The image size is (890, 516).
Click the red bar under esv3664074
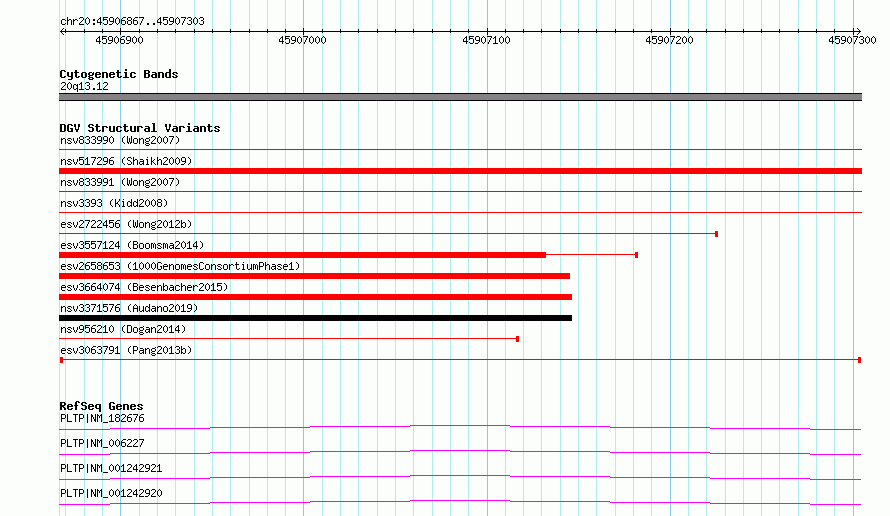click(x=316, y=297)
